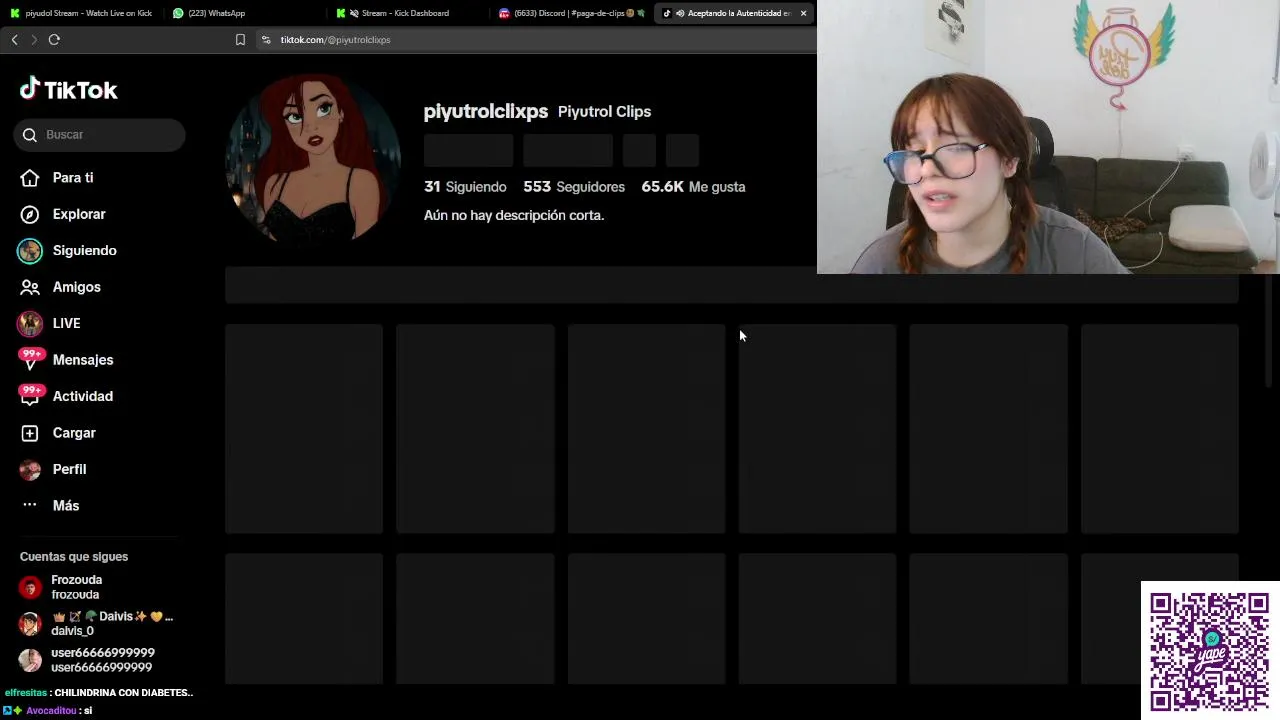Click the 65.6K Me gusta count
The height and width of the screenshot is (720, 1280).
point(693,187)
